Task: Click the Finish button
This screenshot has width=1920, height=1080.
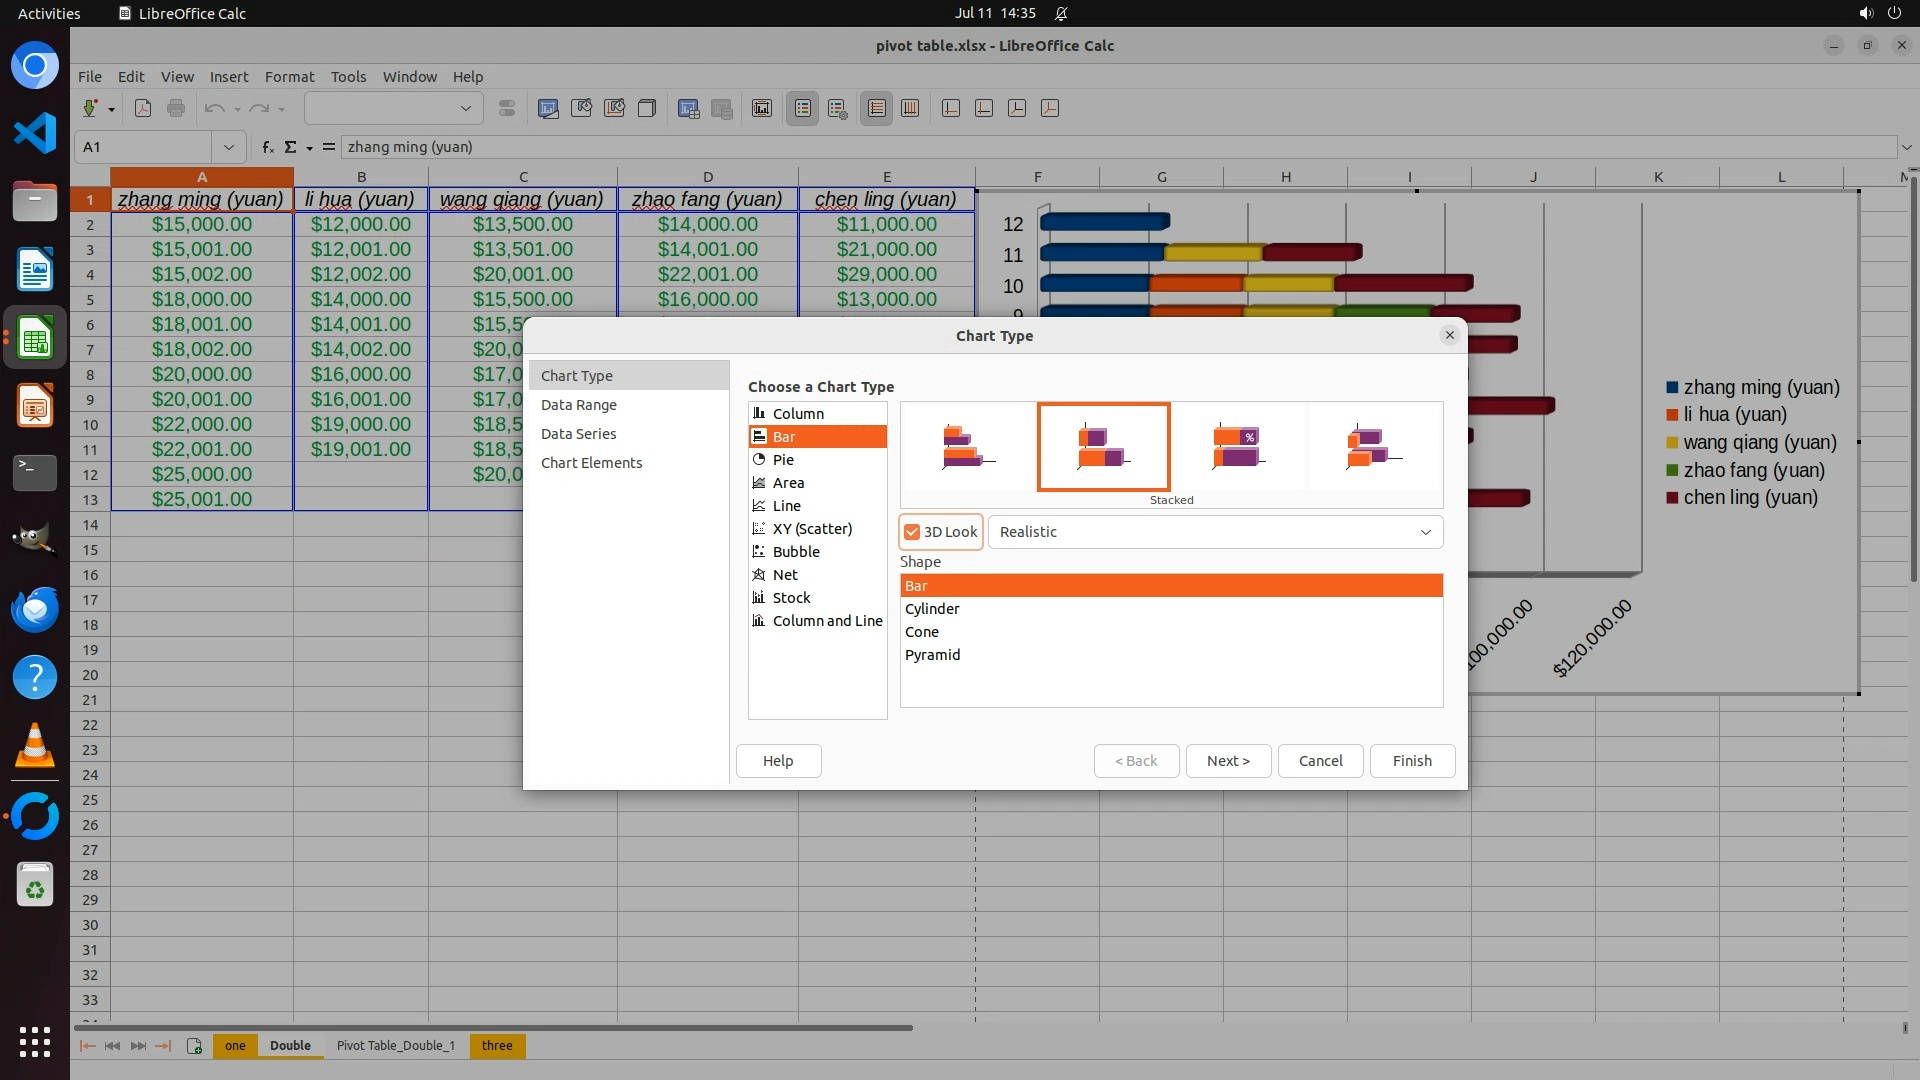Action: pos(1412,761)
